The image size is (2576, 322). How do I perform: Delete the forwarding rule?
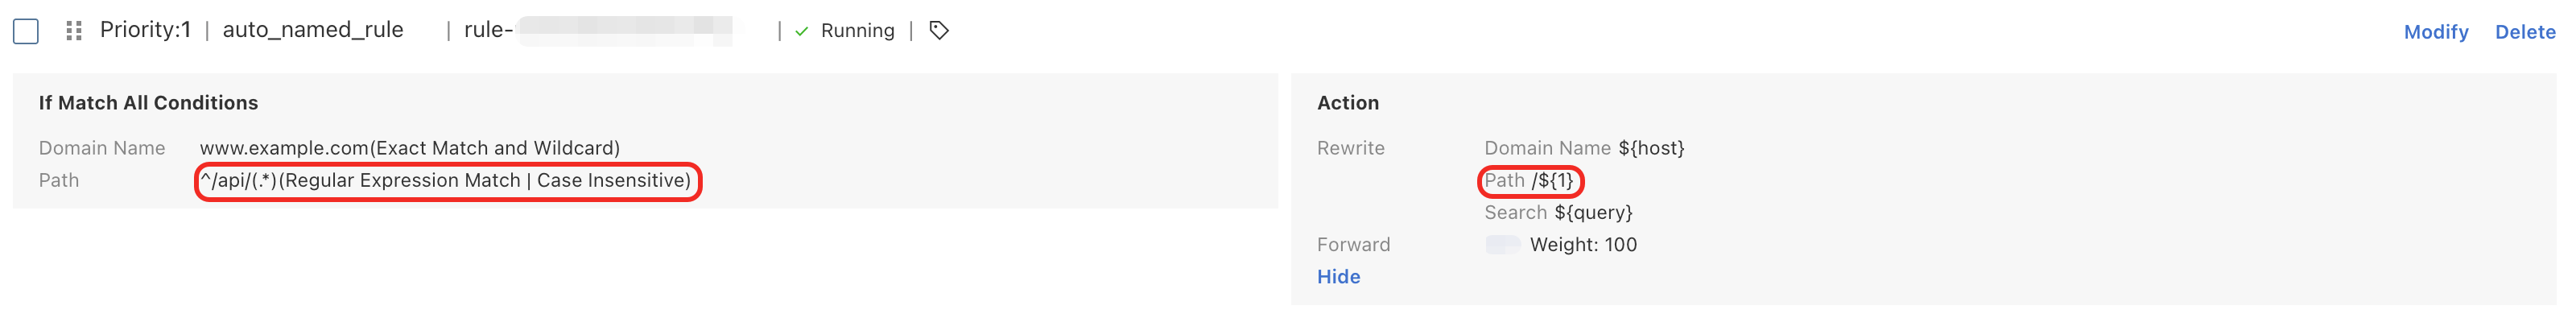(2524, 32)
